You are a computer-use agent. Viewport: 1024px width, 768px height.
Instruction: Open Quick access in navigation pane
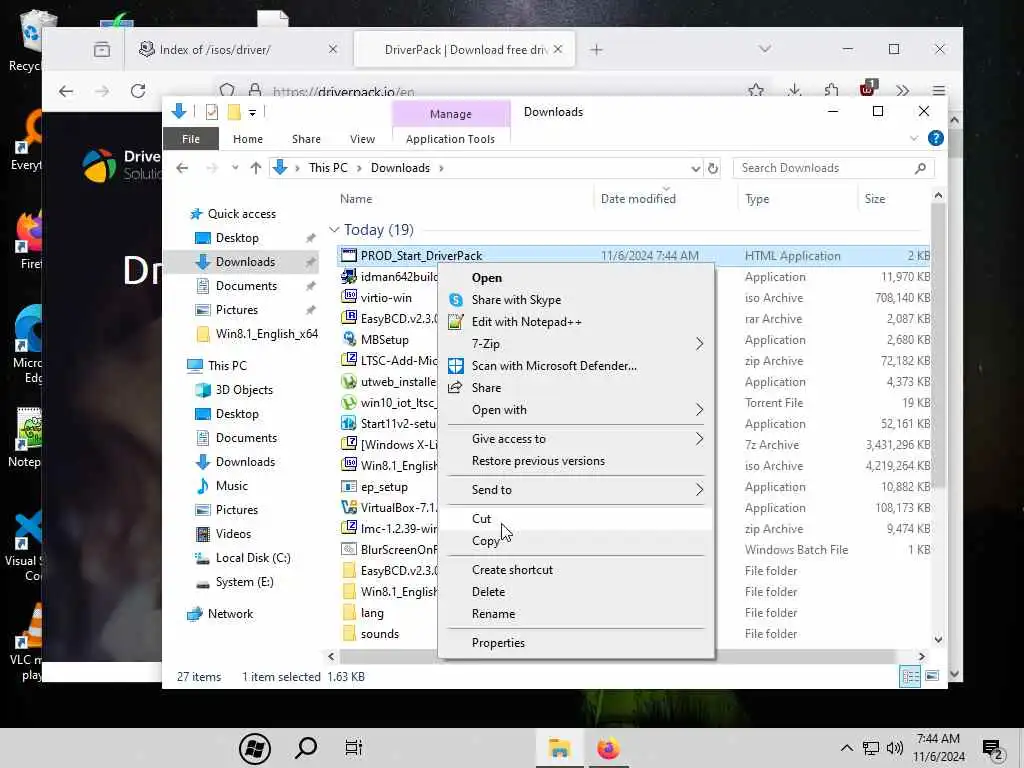pyautogui.click(x=233, y=214)
